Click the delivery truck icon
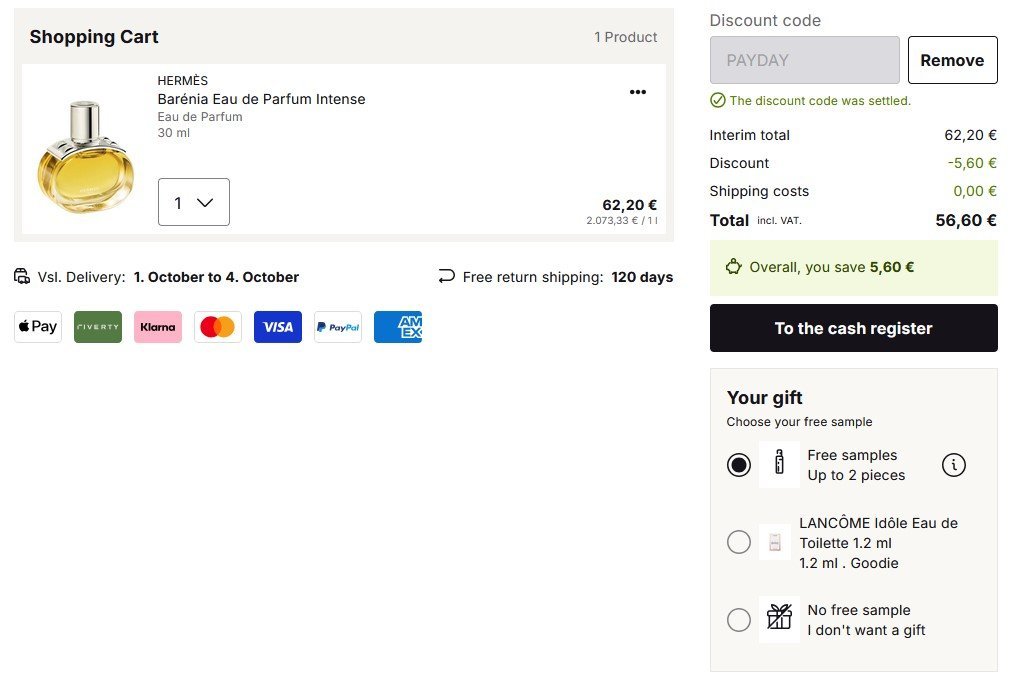 [22, 277]
